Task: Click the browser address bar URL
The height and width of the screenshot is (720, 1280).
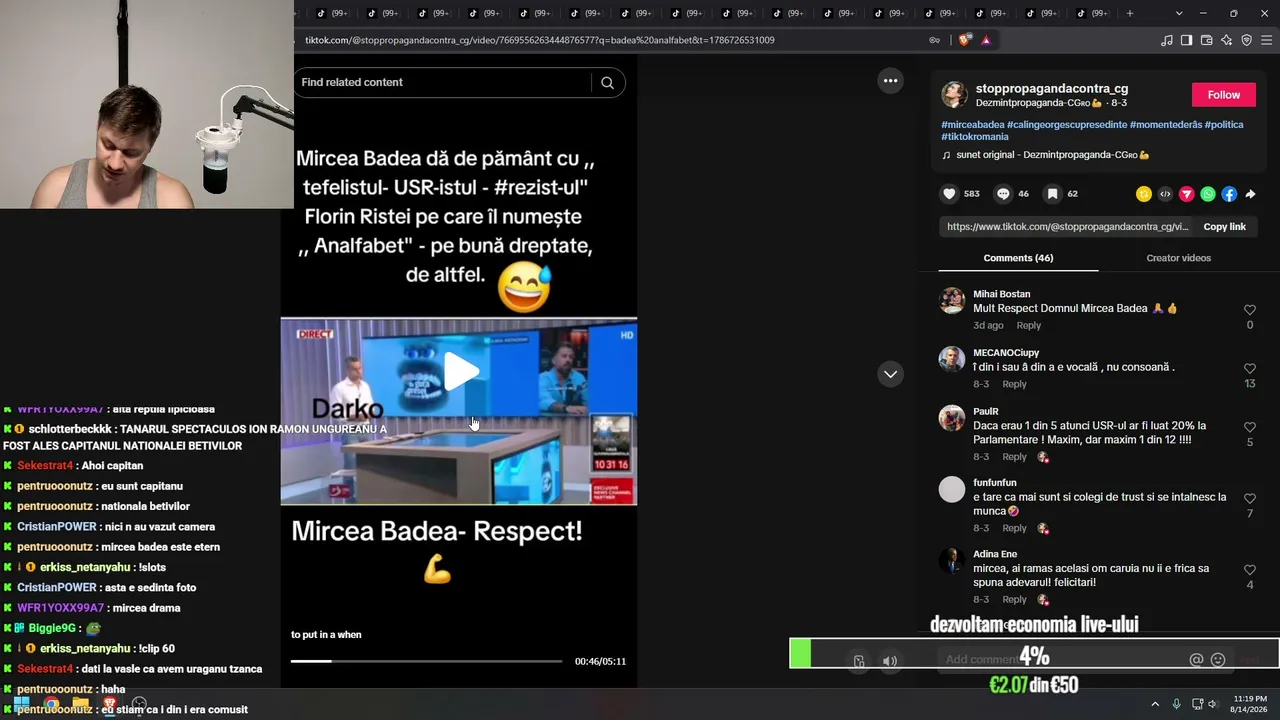Action: coord(540,40)
